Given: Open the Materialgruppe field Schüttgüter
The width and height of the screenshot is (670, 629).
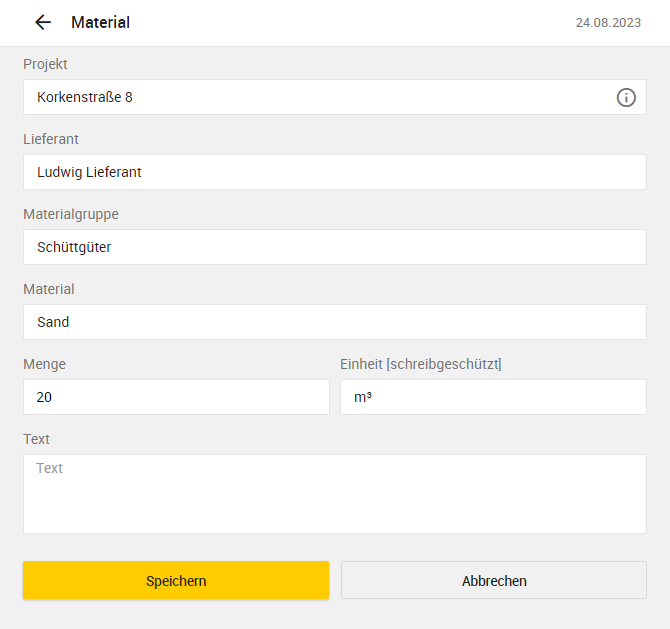Looking at the screenshot, I should [335, 247].
